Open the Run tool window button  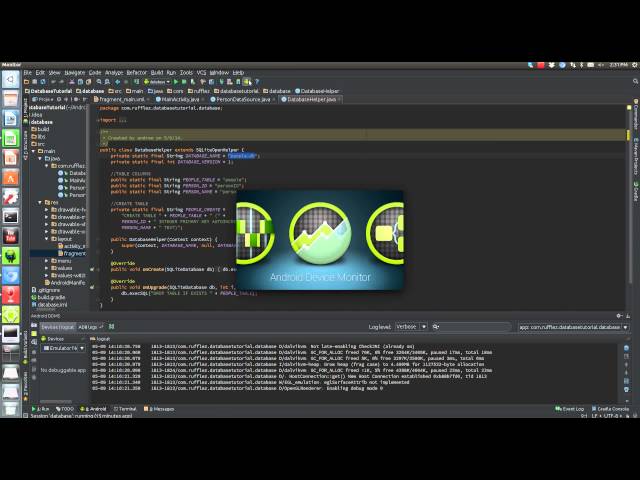coord(40,409)
